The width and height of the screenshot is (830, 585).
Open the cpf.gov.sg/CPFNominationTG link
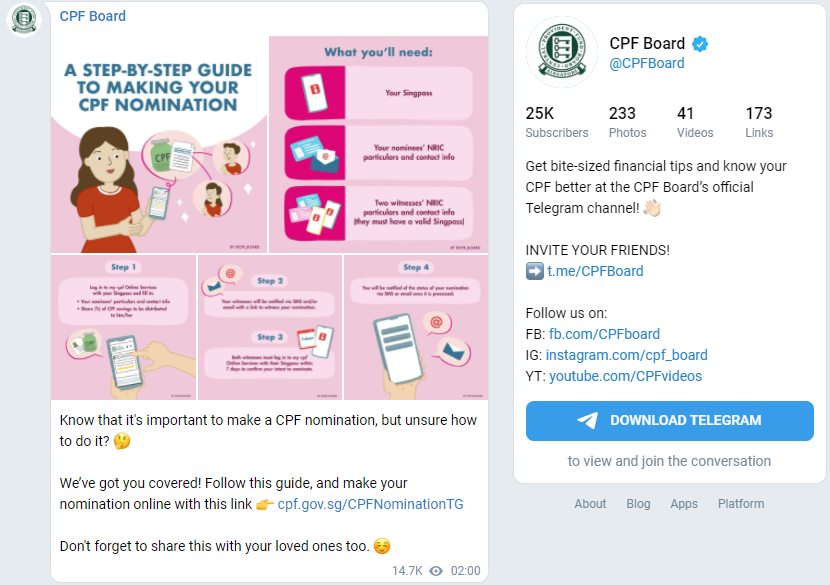point(371,504)
